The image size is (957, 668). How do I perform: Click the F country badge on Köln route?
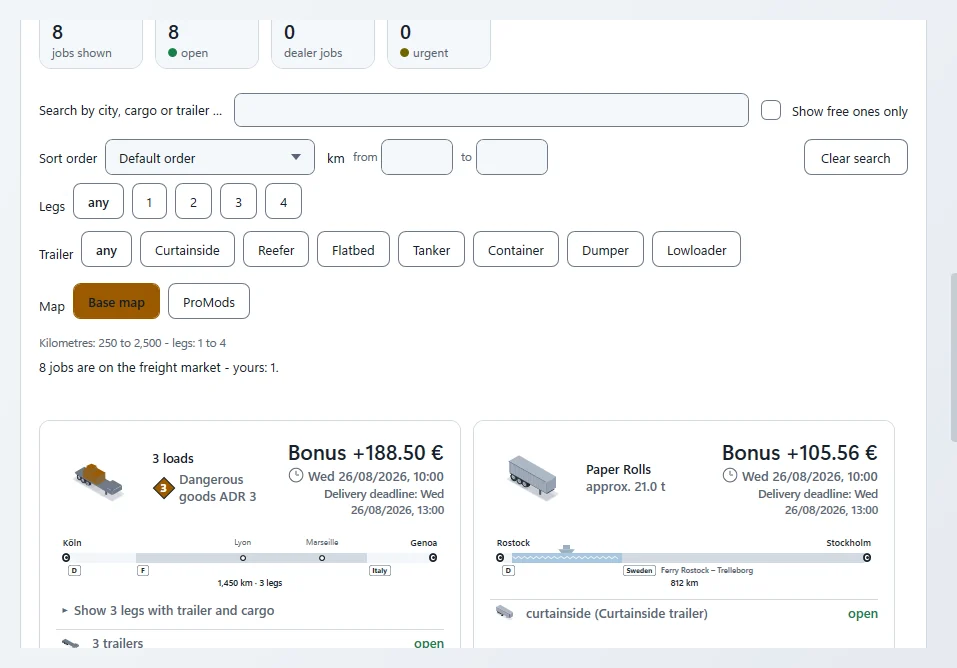pos(143,570)
